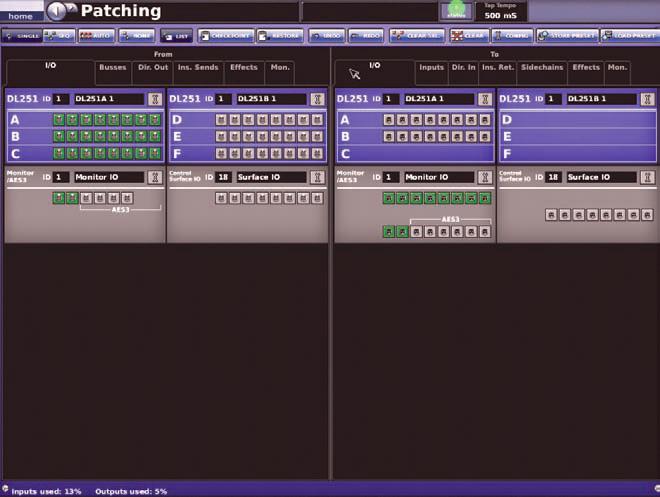Viewport: 660px width, 497px height.
Task: Select first connector of To Surface IO
Action: (x=551, y=215)
